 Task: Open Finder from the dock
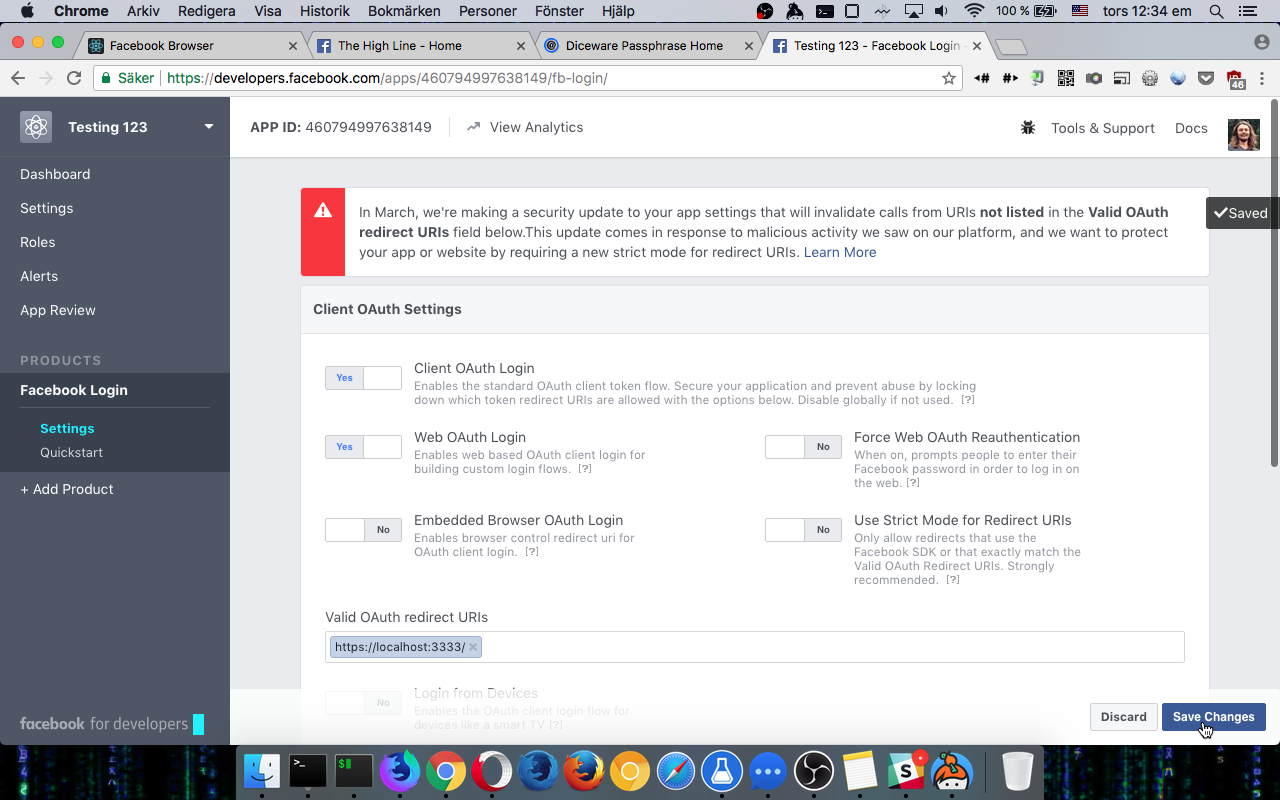click(263, 771)
